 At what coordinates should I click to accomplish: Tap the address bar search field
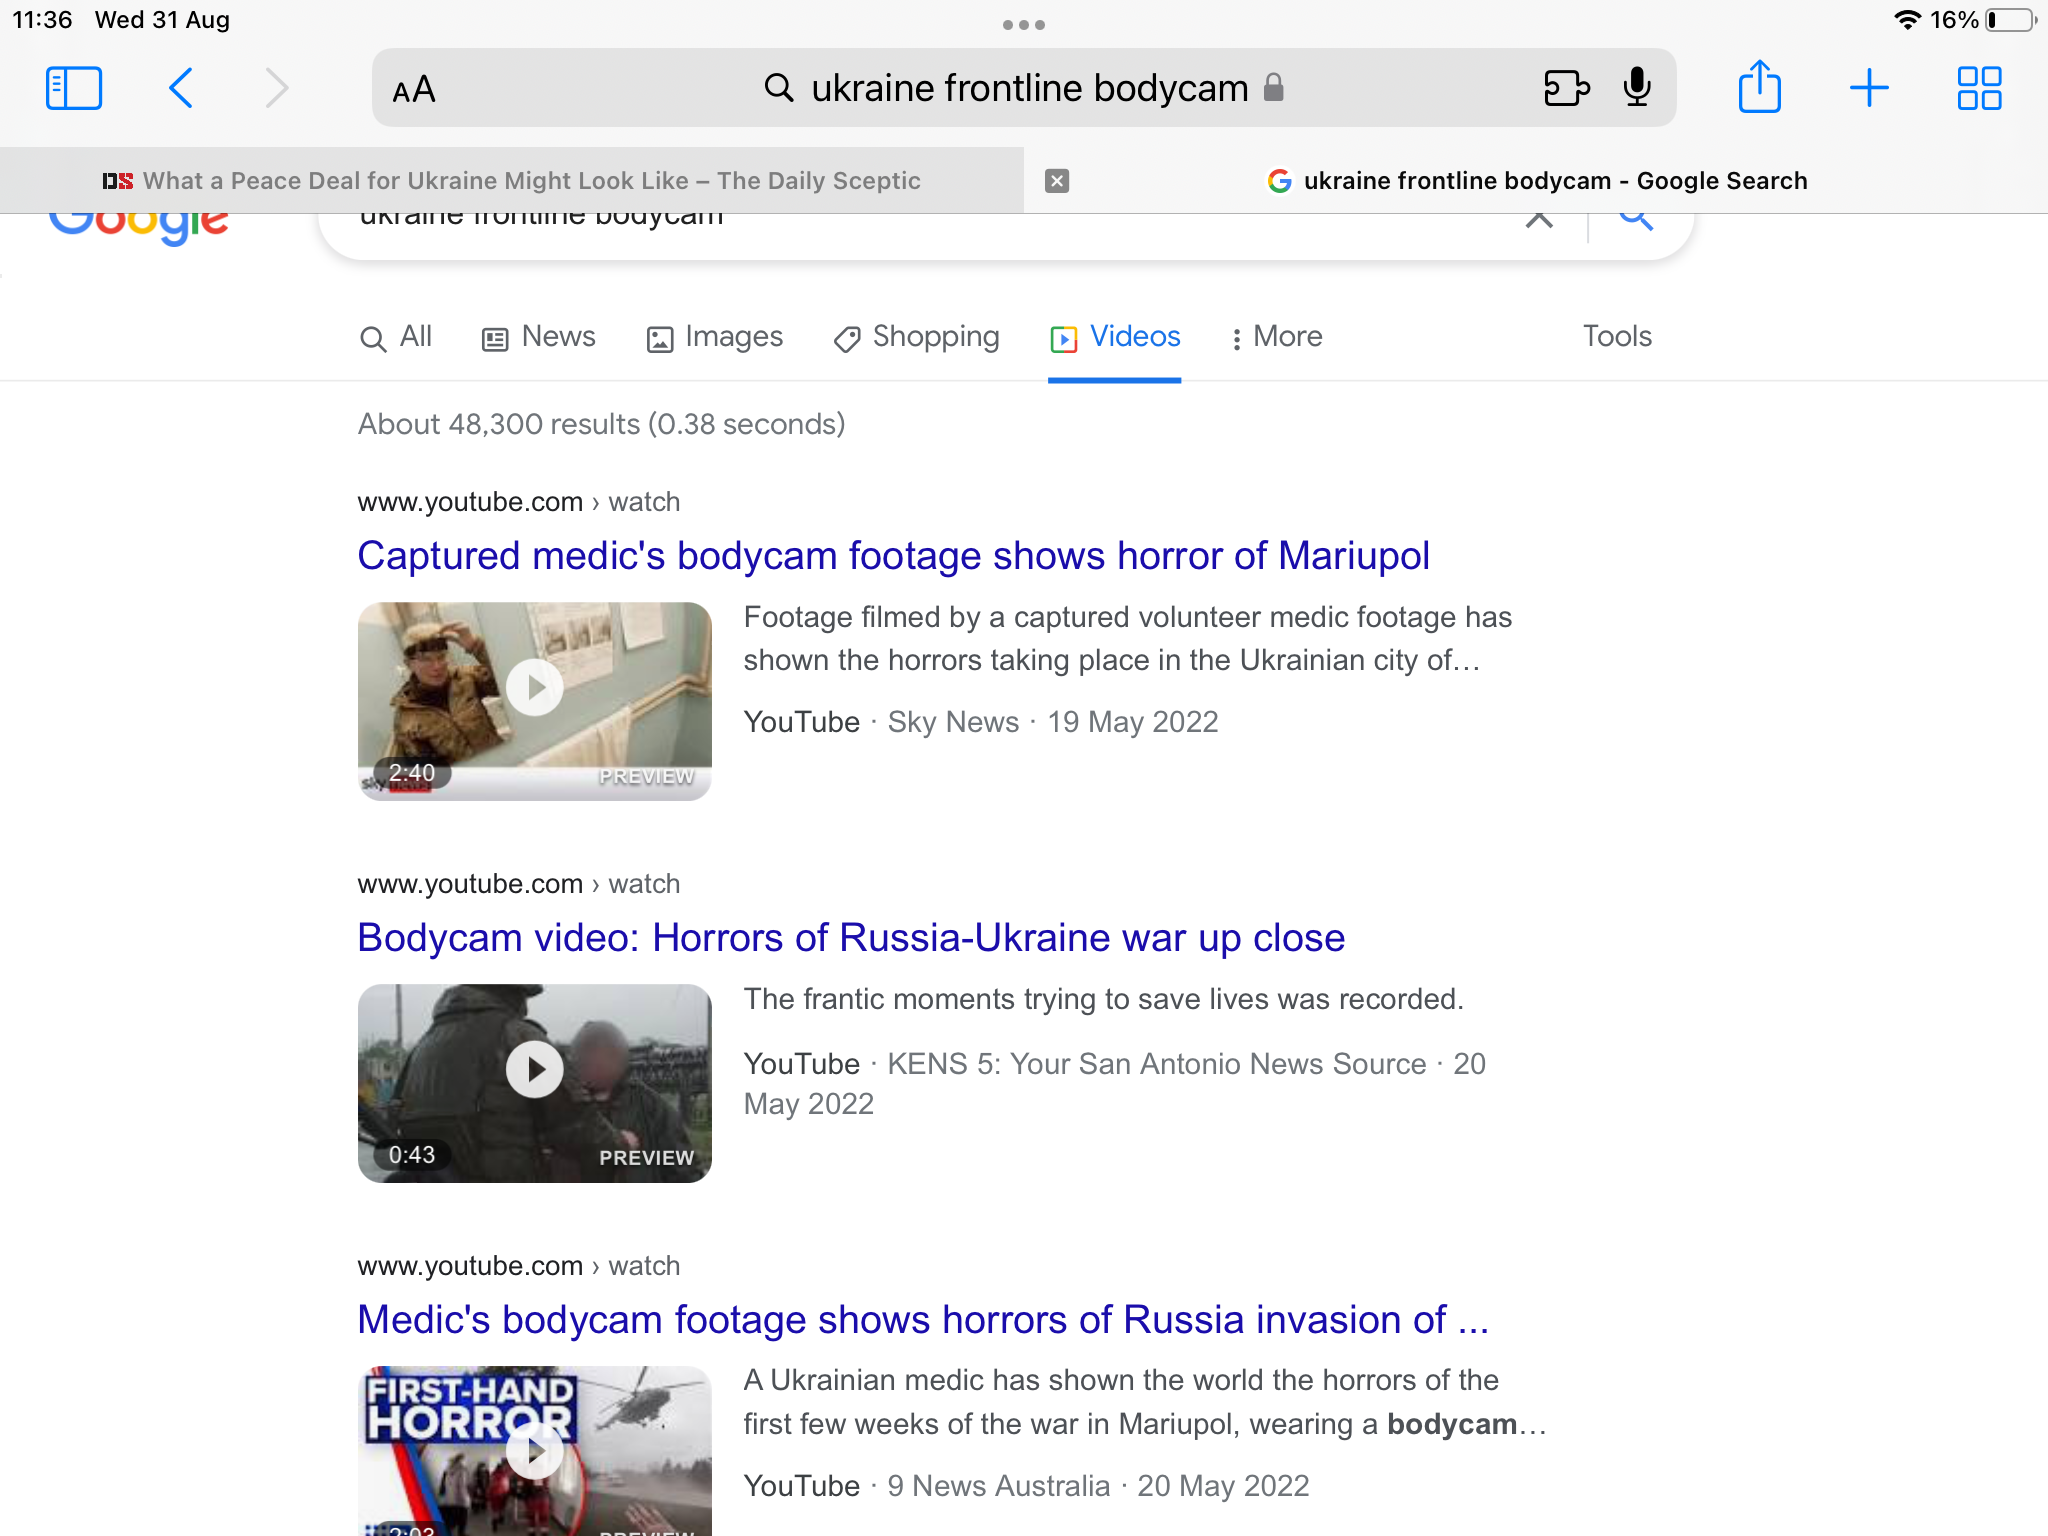pyautogui.click(x=1028, y=88)
